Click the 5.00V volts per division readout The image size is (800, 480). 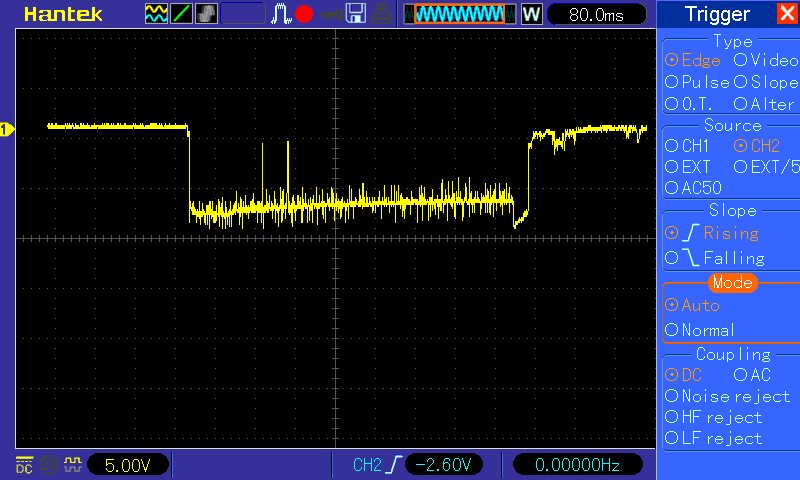(x=128, y=465)
